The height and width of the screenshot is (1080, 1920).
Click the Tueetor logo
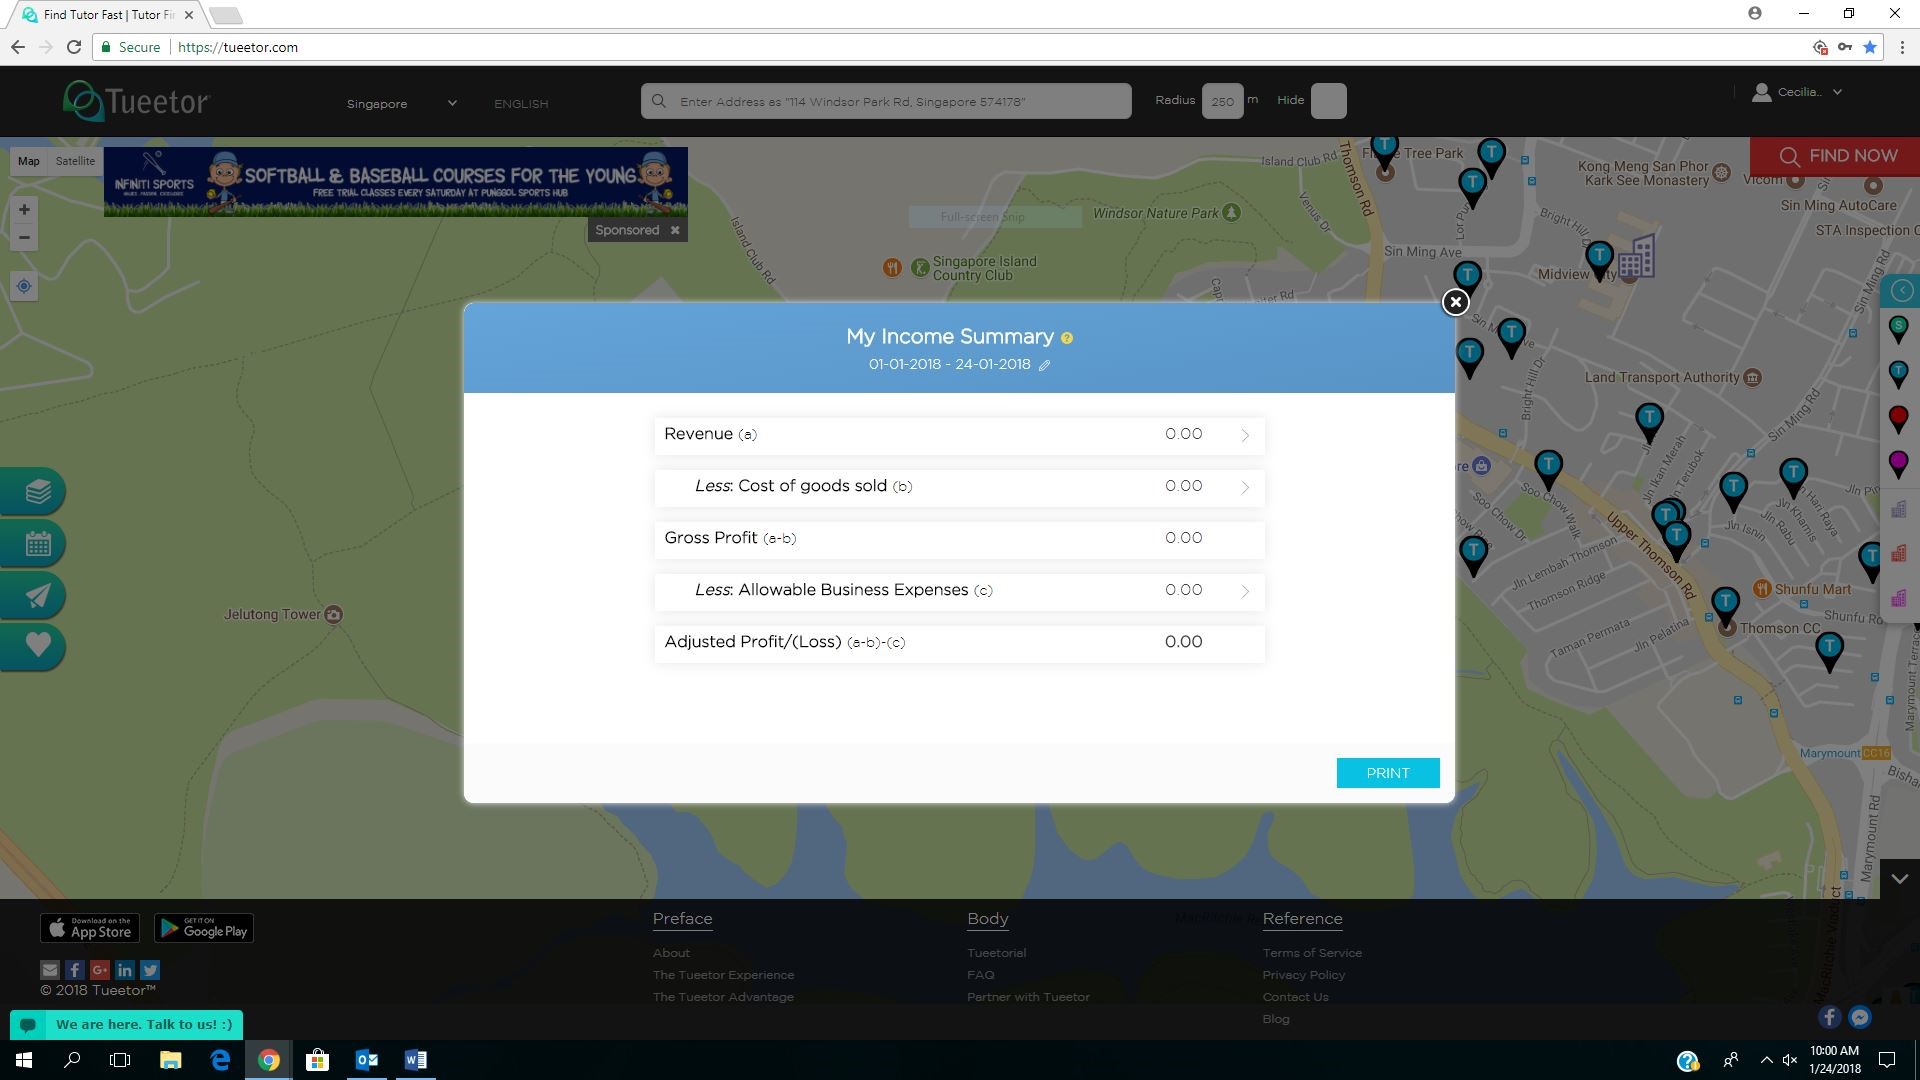pos(137,101)
